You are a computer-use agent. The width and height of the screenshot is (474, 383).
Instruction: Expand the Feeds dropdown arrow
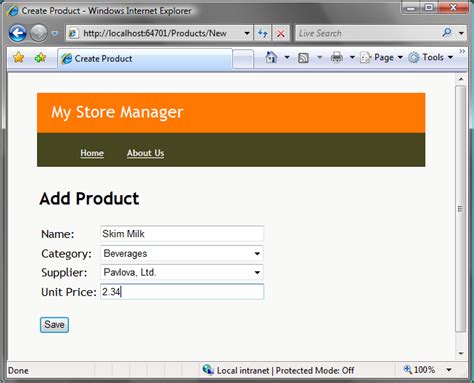tap(319, 58)
